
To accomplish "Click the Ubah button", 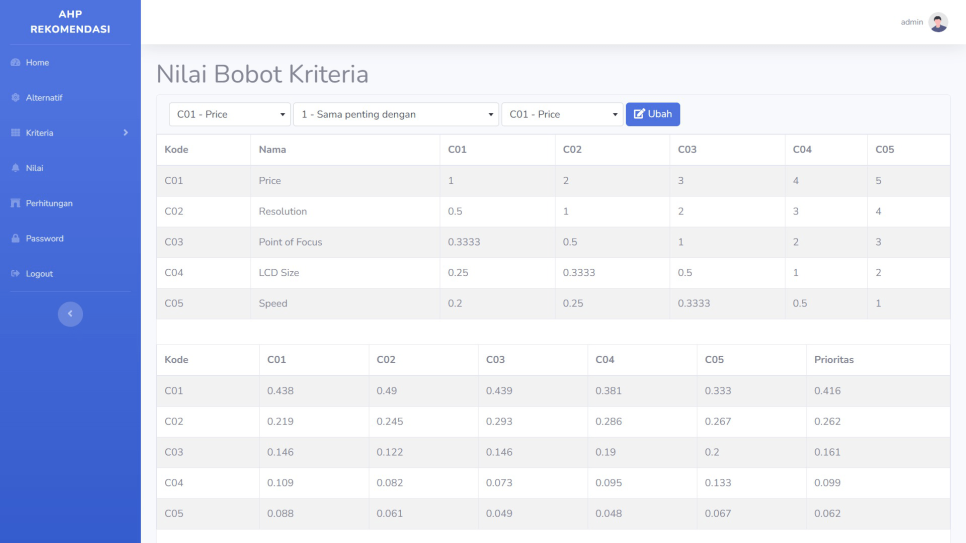I will pos(653,114).
